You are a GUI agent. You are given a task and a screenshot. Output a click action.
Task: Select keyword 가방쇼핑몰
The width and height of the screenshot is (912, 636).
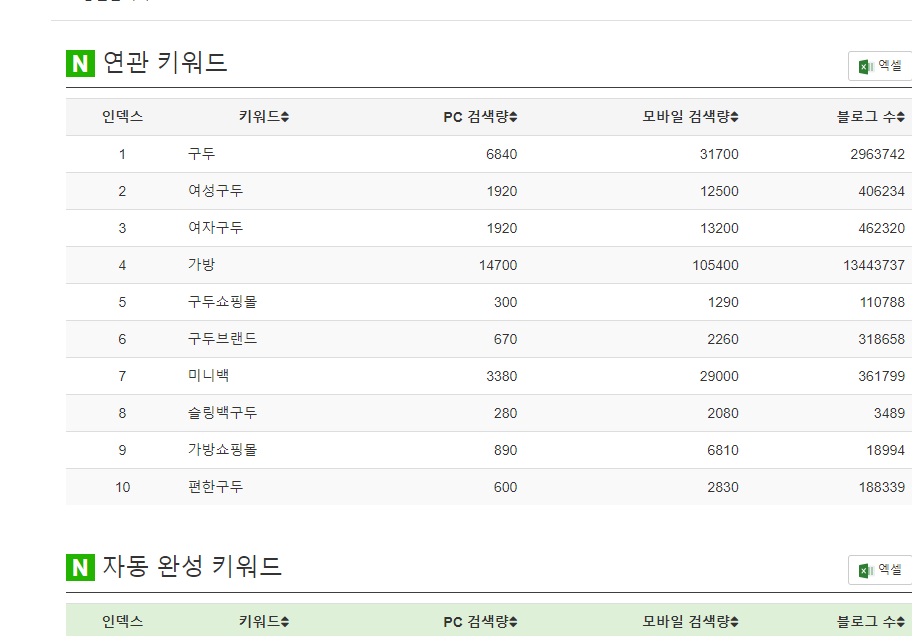pyautogui.click(x=222, y=450)
